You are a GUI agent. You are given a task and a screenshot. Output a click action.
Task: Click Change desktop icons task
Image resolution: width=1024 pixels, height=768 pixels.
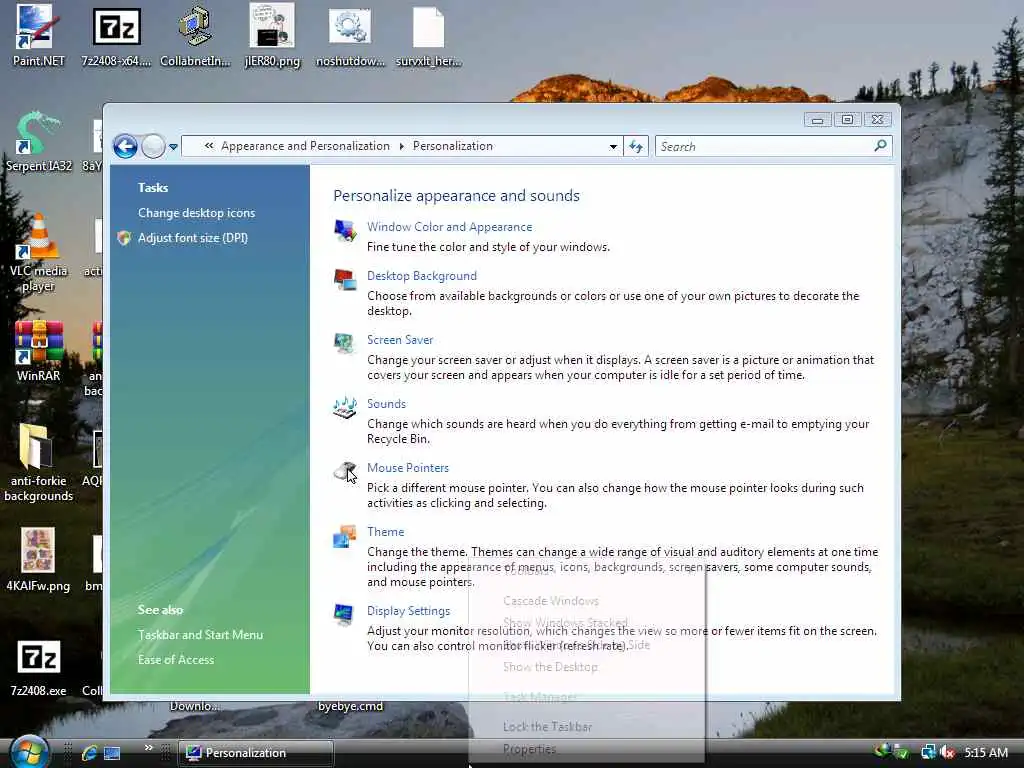click(196, 213)
